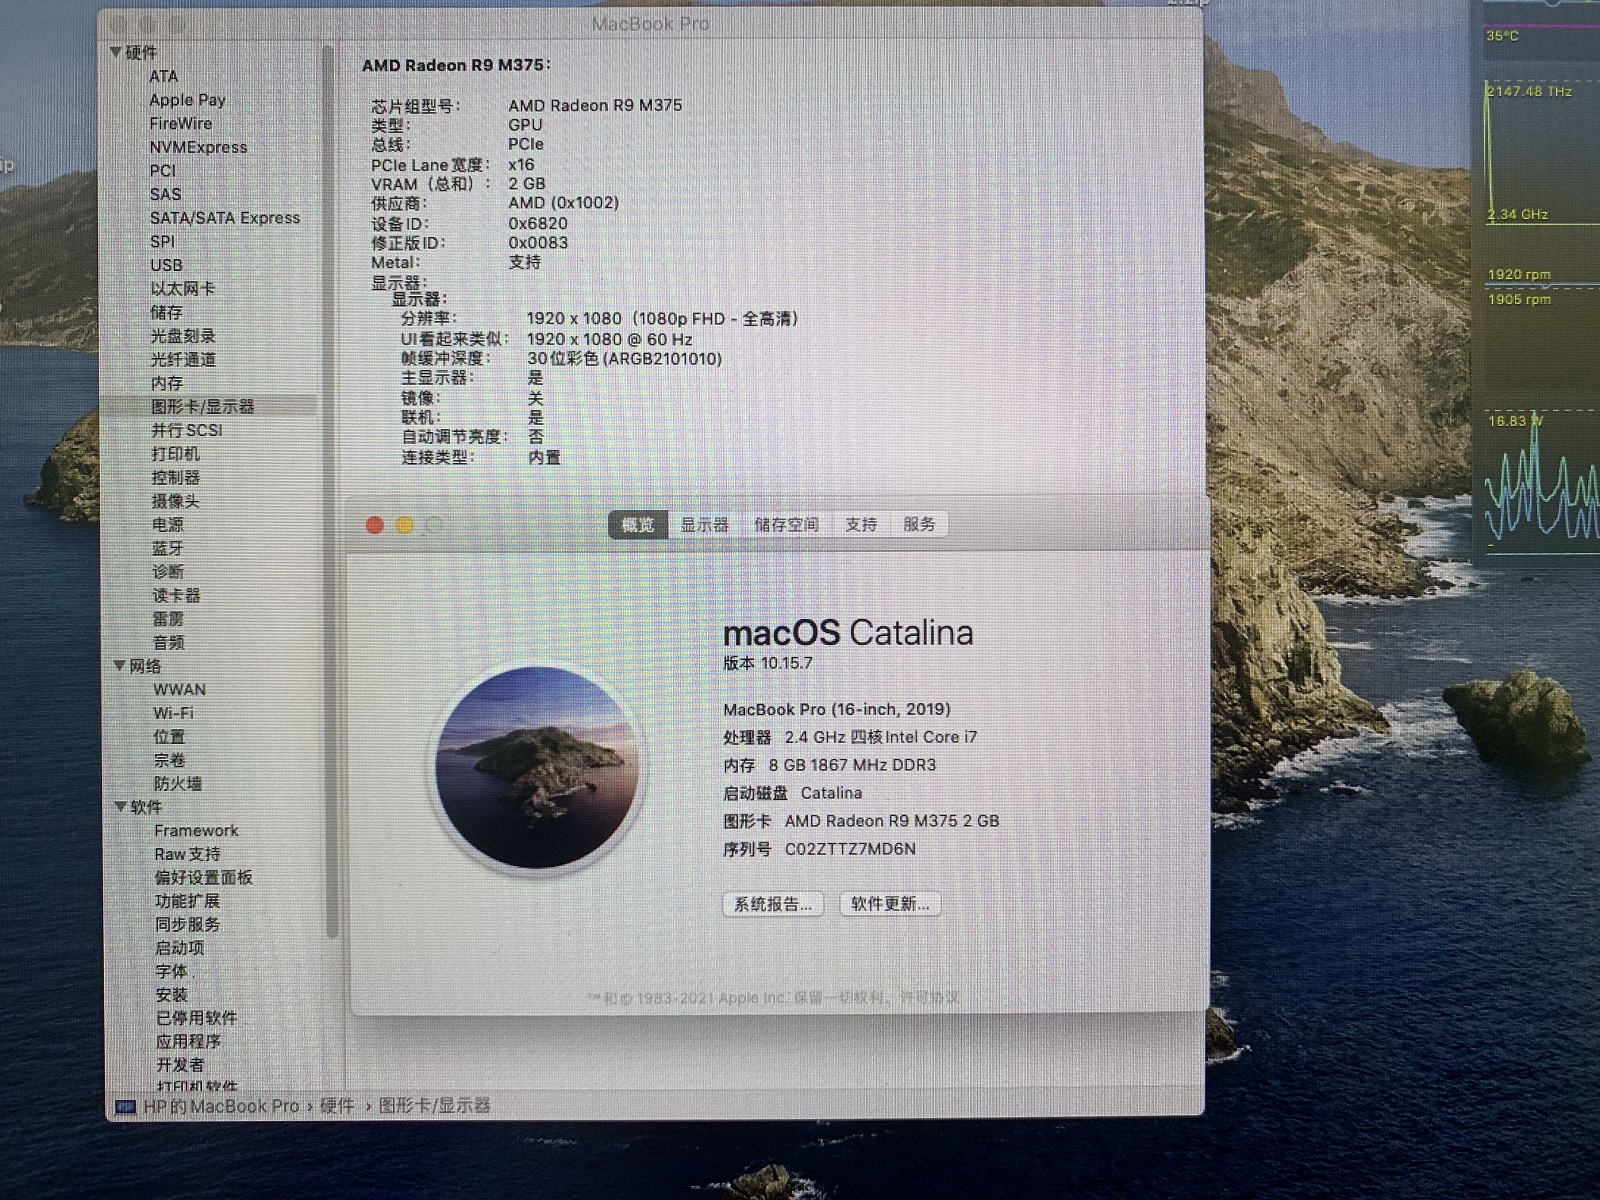Select Apple Pay in the sidebar
This screenshot has width=1600, height=1200.
(188, 100)
